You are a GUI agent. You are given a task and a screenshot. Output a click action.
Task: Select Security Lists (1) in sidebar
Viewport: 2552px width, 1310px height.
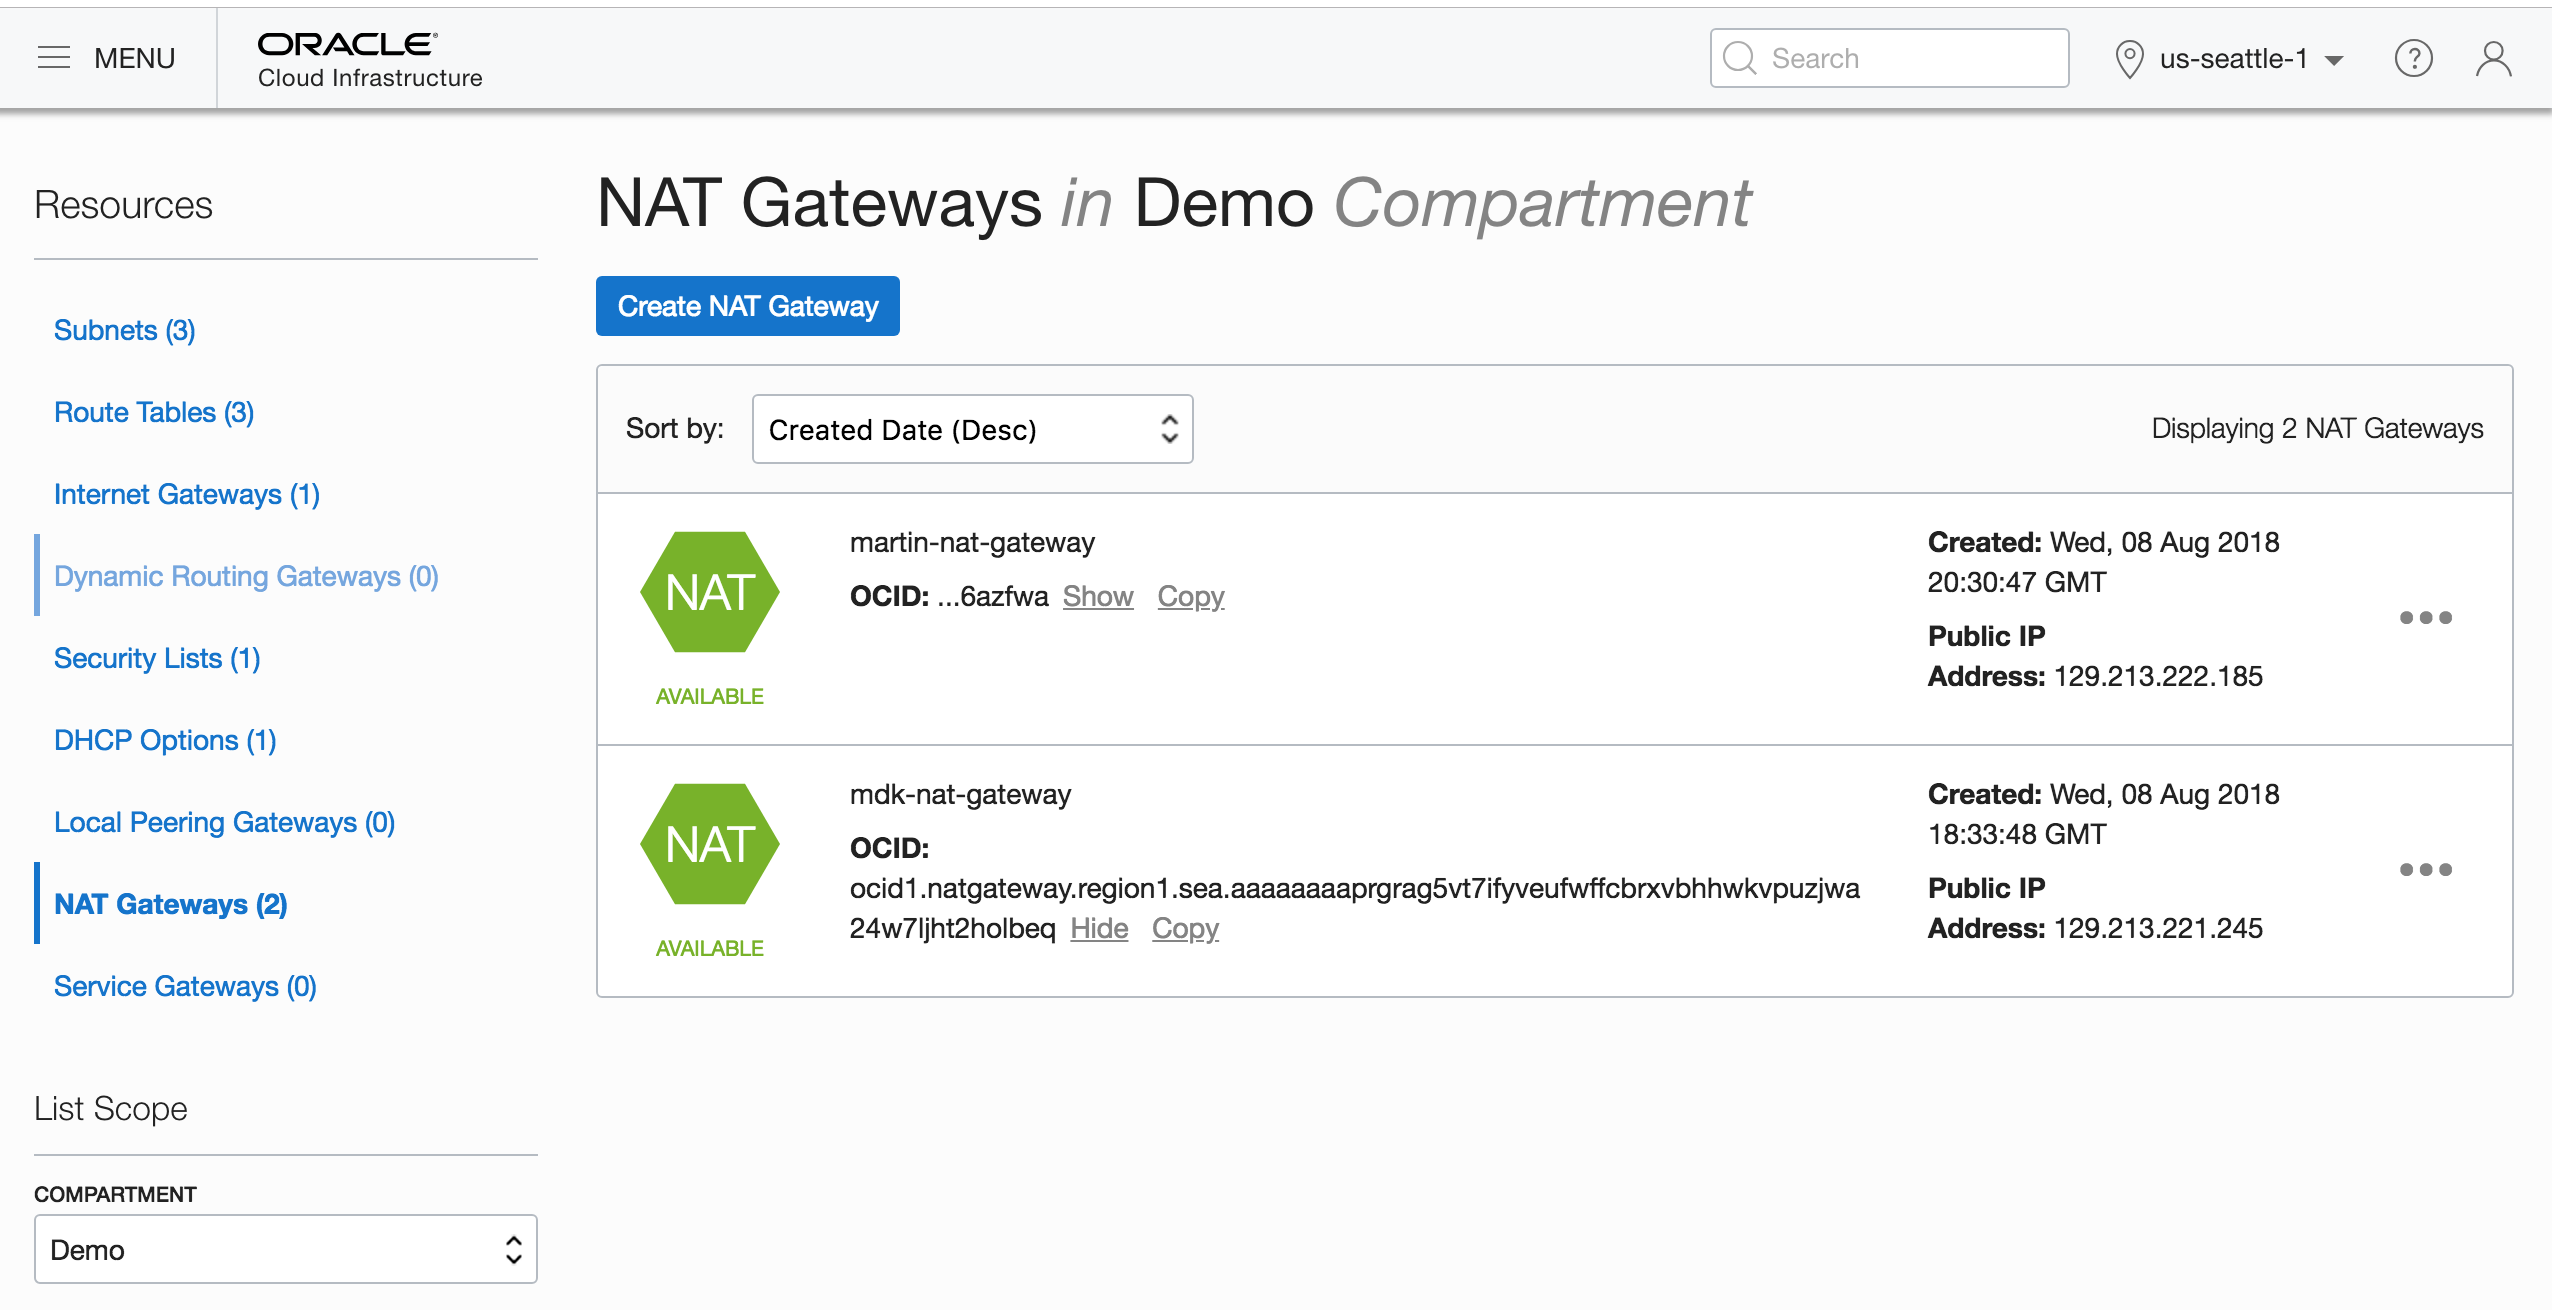coord(156,658)
